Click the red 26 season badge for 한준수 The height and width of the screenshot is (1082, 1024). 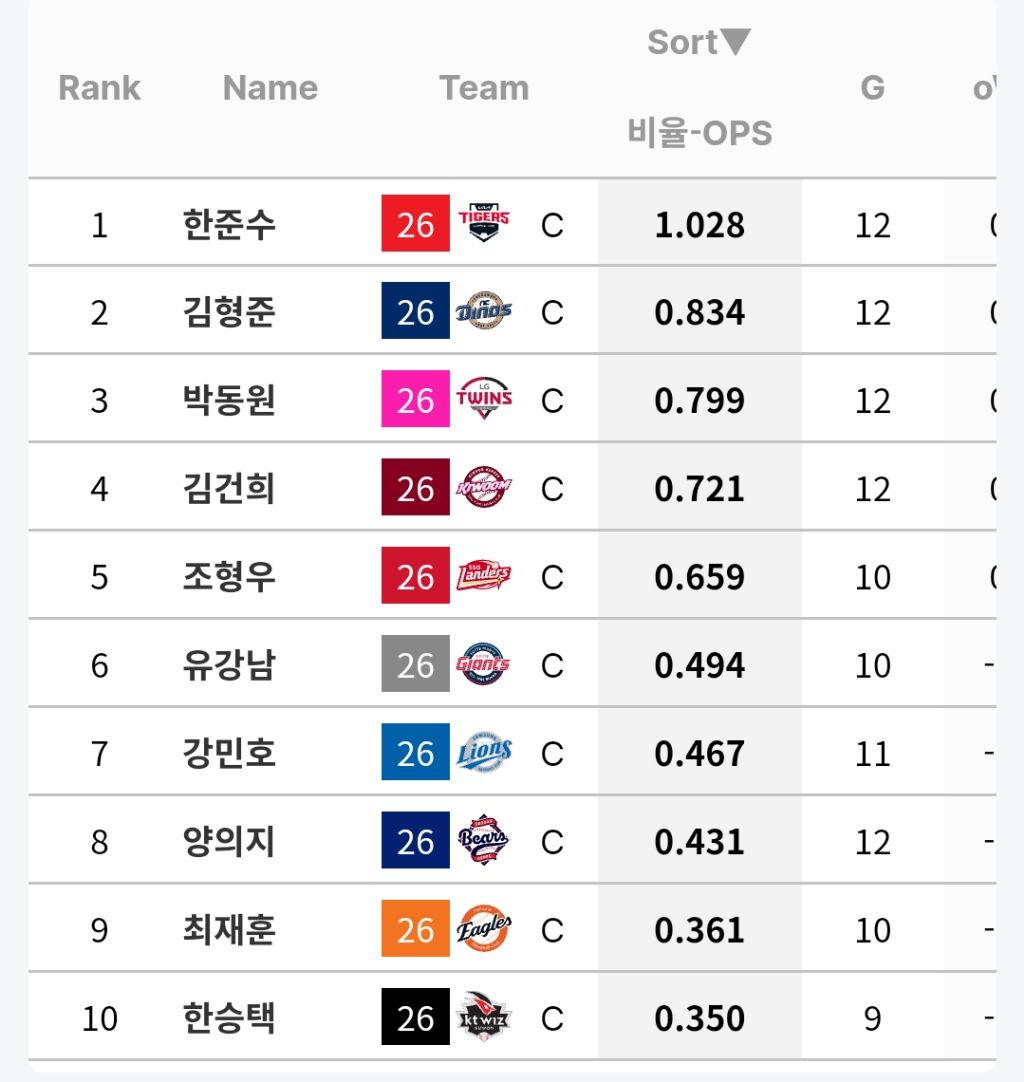click(x=415, y=223)
